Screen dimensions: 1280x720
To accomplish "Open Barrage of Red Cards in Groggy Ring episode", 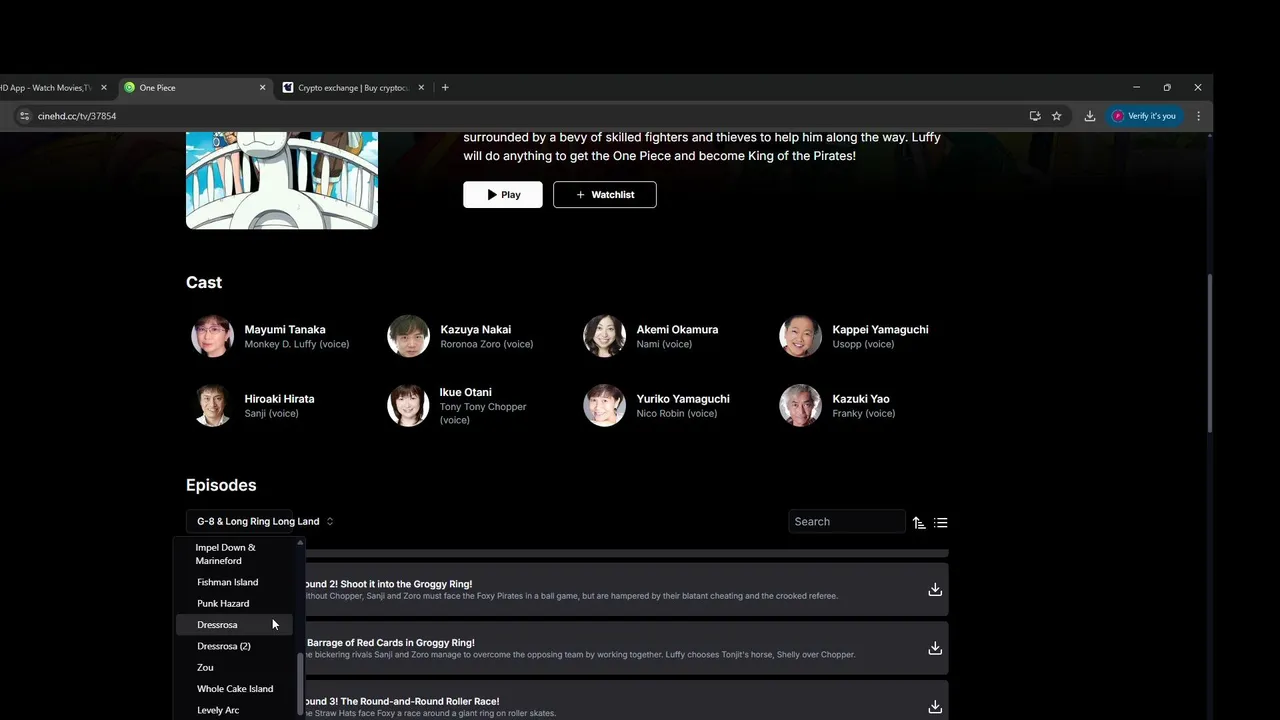I will pos(626,648).
